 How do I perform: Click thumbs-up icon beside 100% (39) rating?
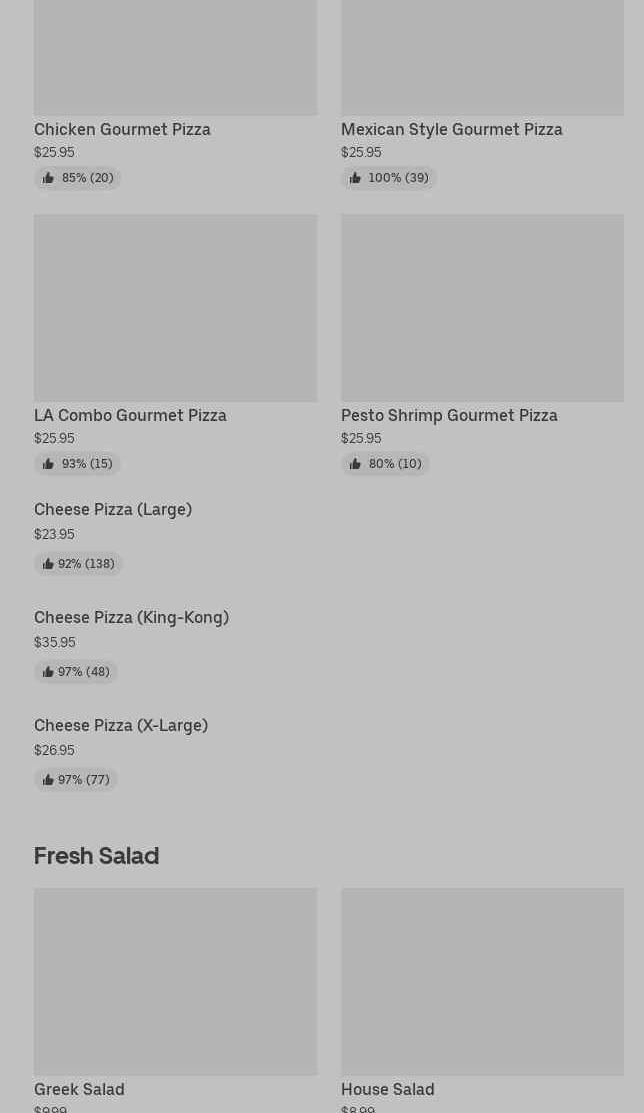coord(355,178)
